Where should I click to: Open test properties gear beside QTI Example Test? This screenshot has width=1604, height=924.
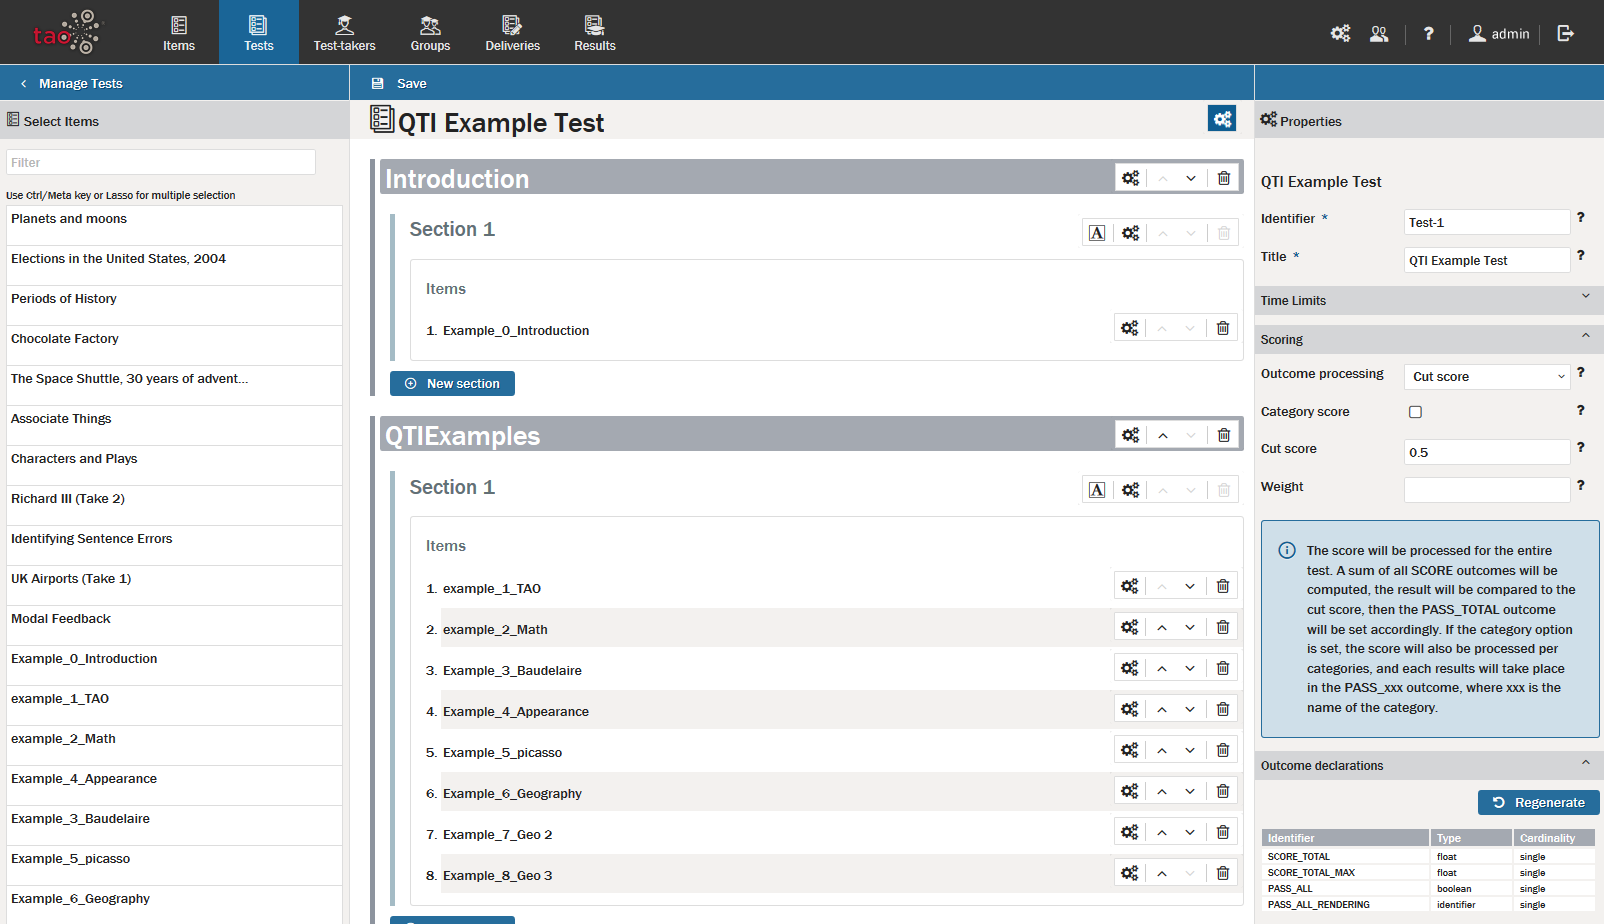(1221, 119)
